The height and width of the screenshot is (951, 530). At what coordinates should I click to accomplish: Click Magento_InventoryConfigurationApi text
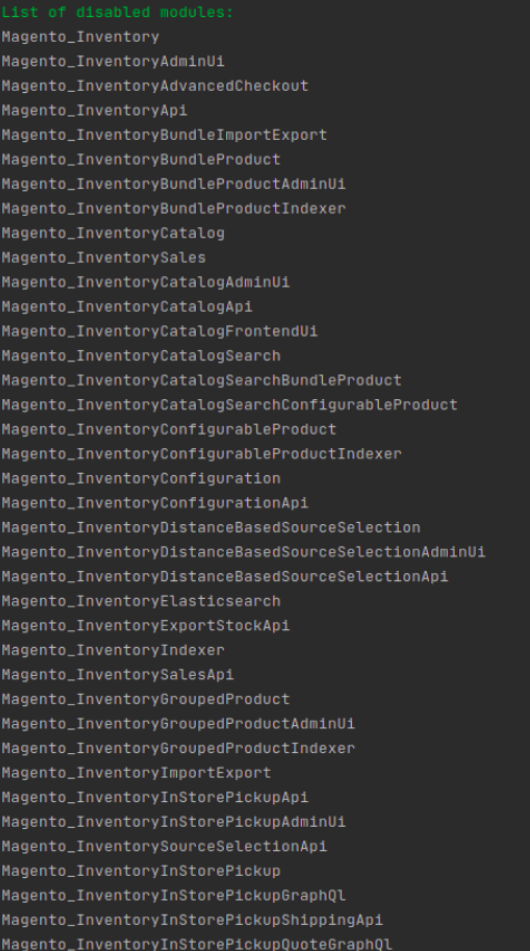(155, 503)
